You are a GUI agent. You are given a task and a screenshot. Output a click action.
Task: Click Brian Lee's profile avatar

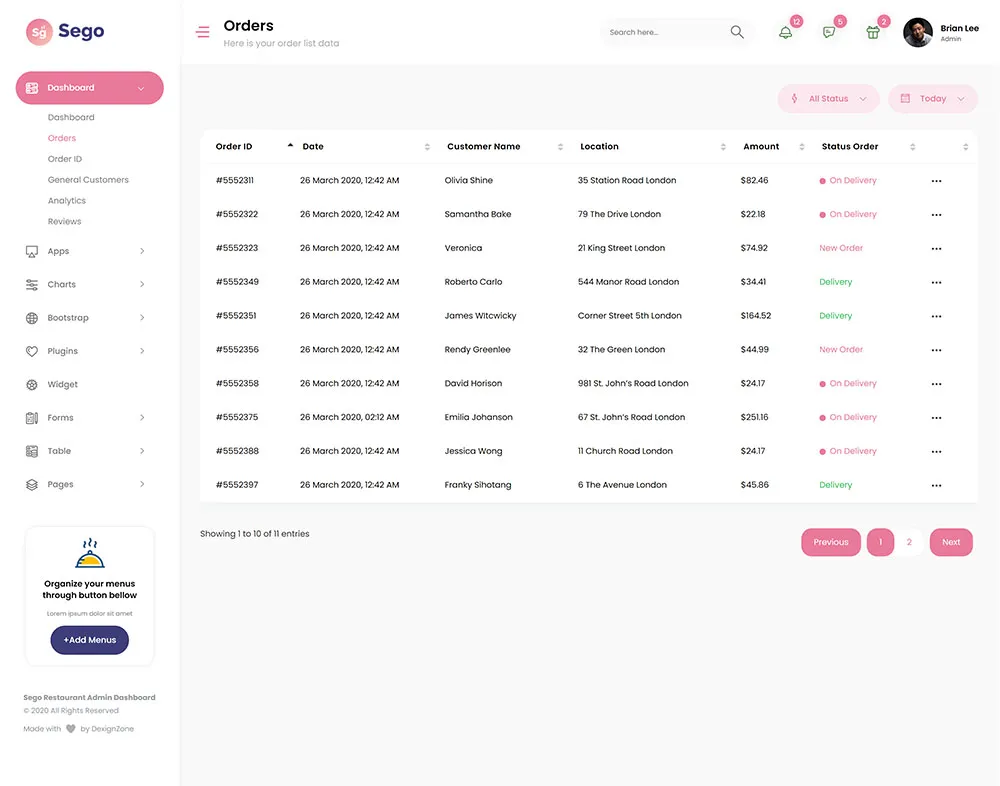point(918,32)
